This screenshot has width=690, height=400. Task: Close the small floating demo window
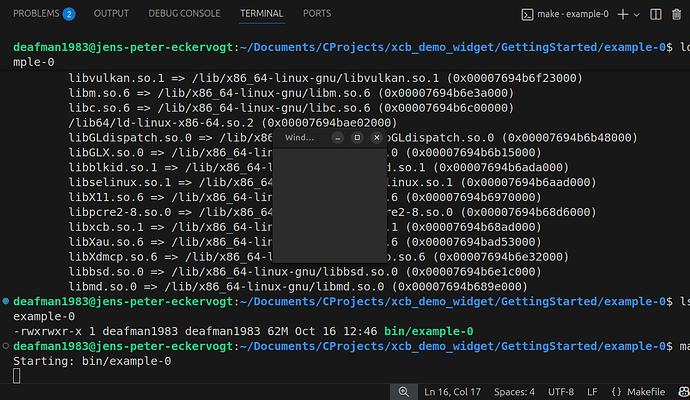[376, 137]
